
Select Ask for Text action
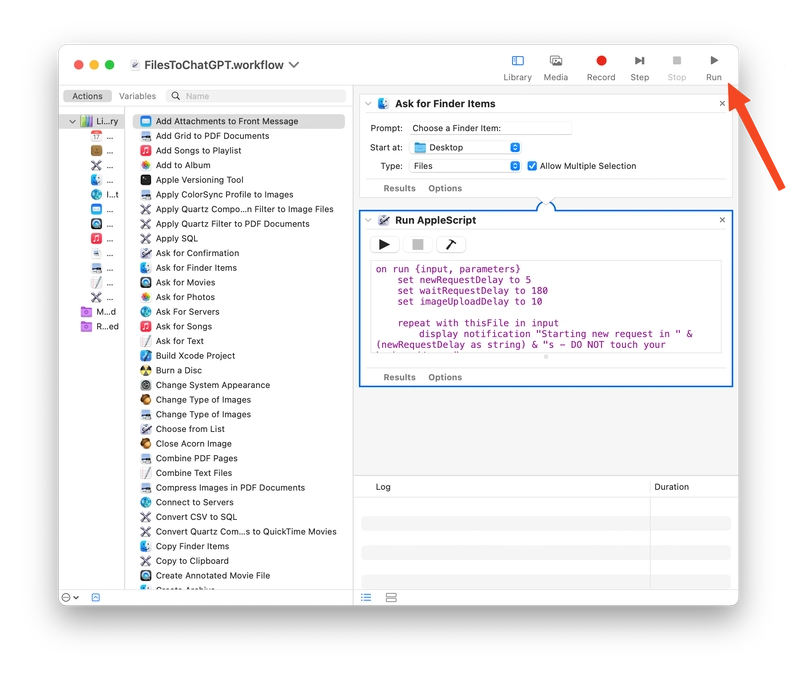(179, 341)
